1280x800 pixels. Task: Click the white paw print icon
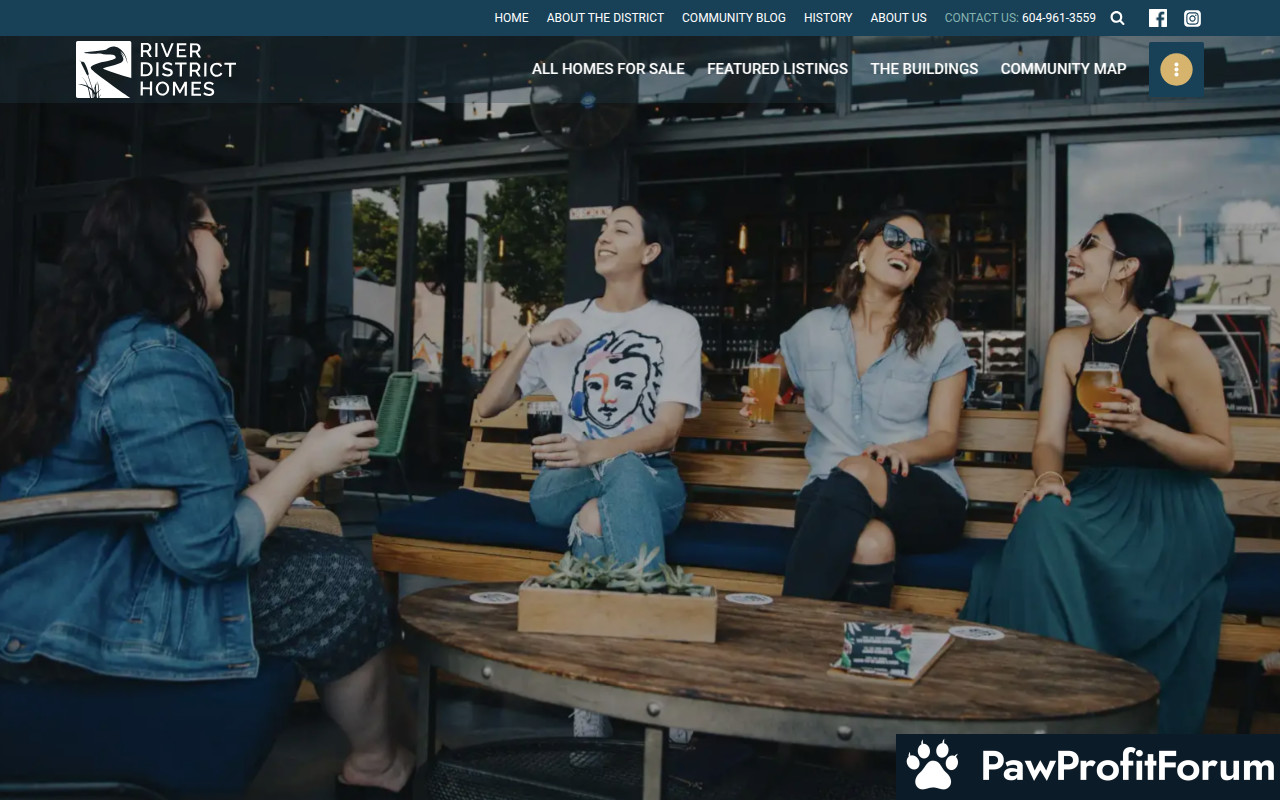932,766
